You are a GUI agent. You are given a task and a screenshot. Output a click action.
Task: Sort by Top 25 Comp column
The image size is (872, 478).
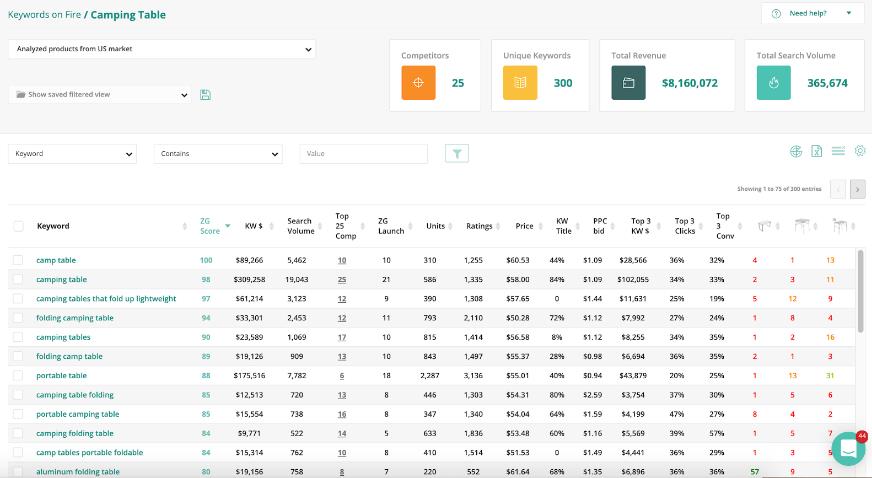[x=345, y=226]
